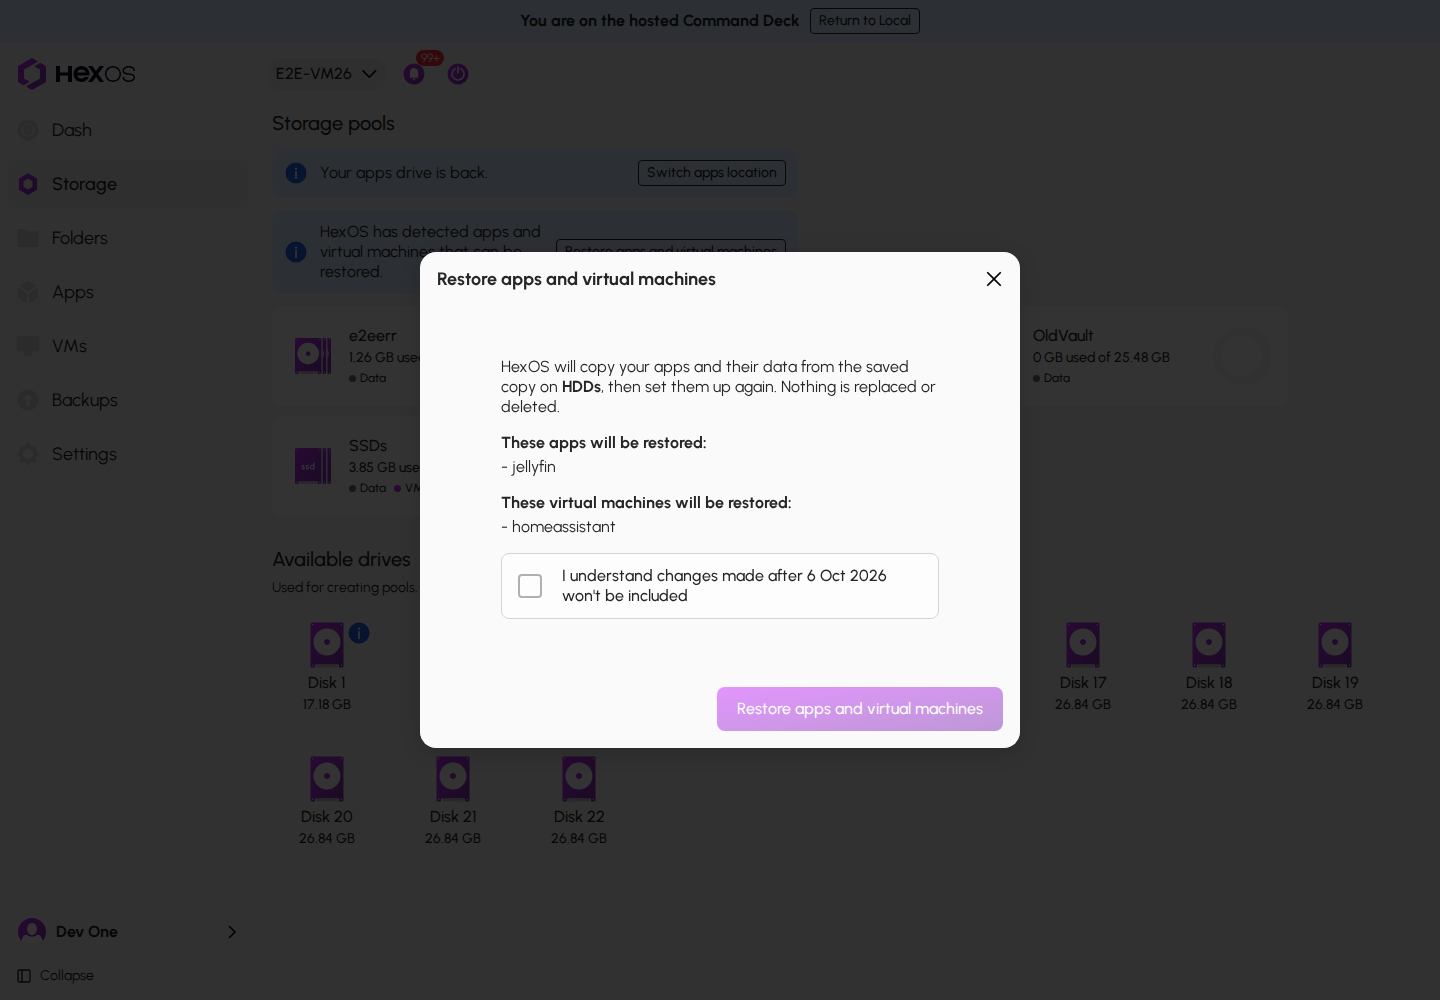Click the HexOS logo
The image size is (1440, 1000).
(76, 74)
